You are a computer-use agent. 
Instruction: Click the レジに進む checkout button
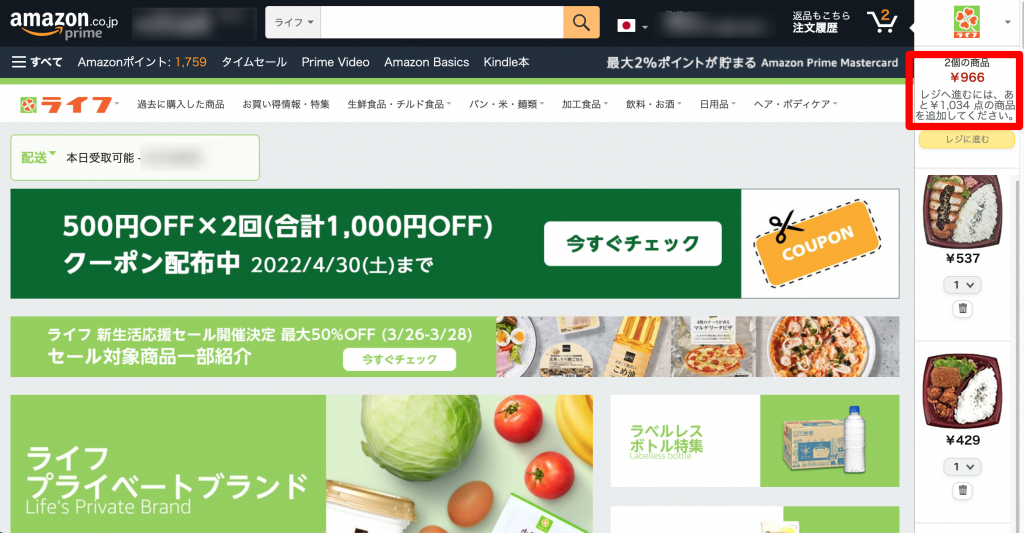(967, 139)
